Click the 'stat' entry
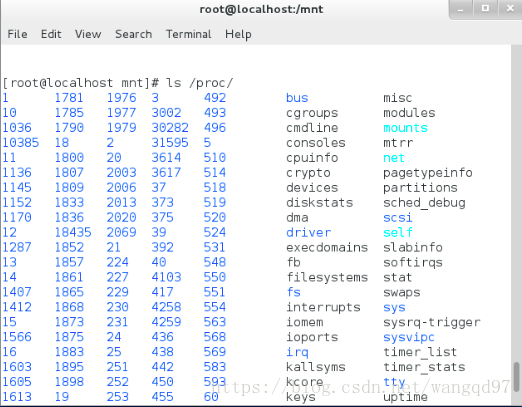Screen dimensions: 522x407 coord(398,277)
